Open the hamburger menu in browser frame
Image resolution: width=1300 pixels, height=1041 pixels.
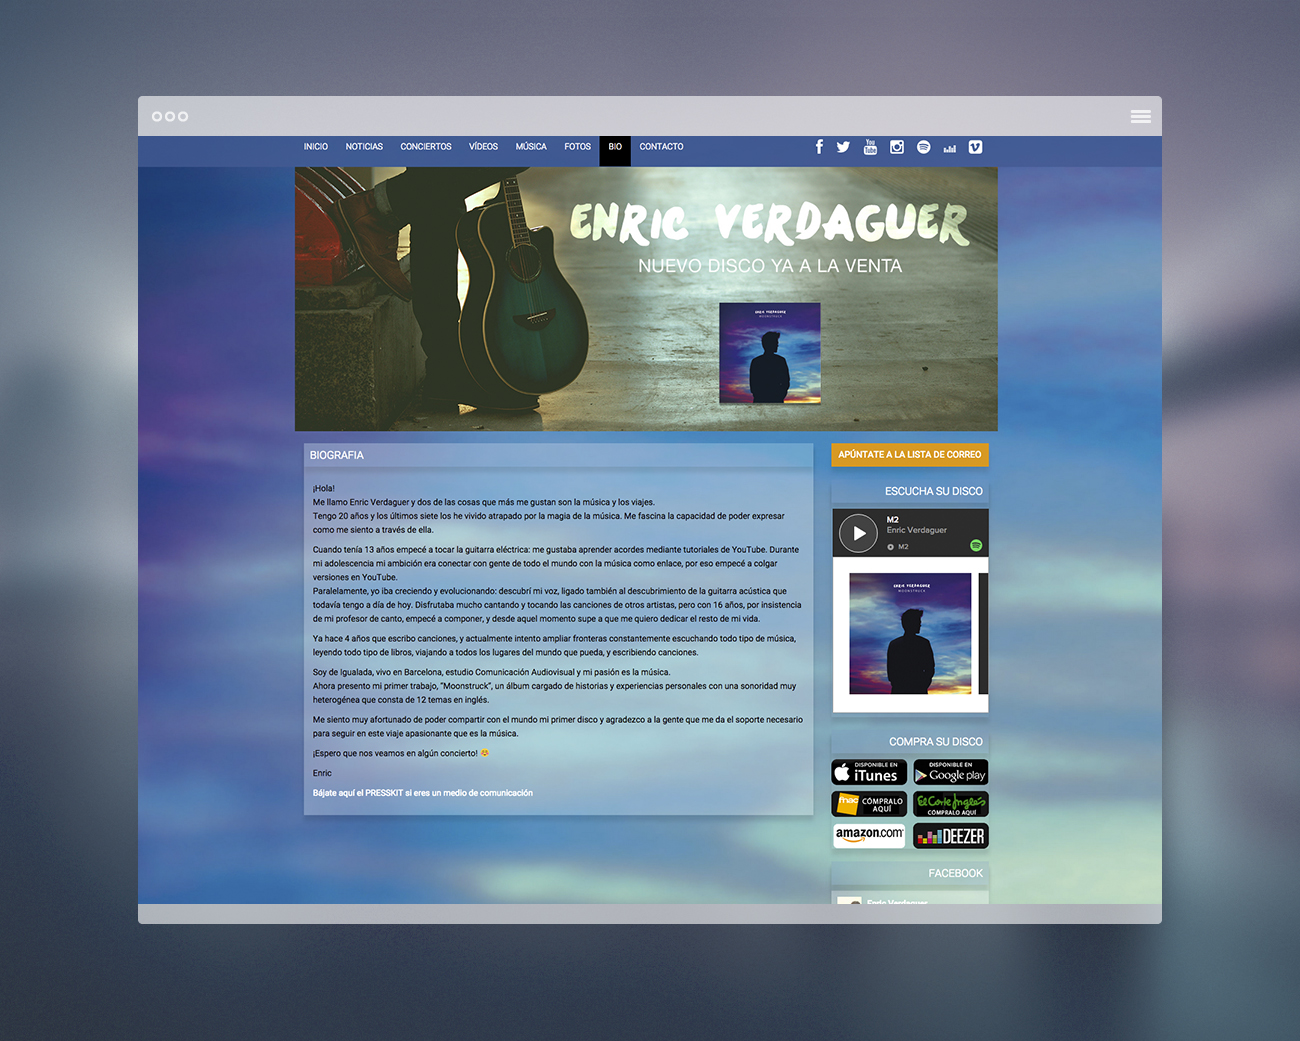click(1140, 116)
